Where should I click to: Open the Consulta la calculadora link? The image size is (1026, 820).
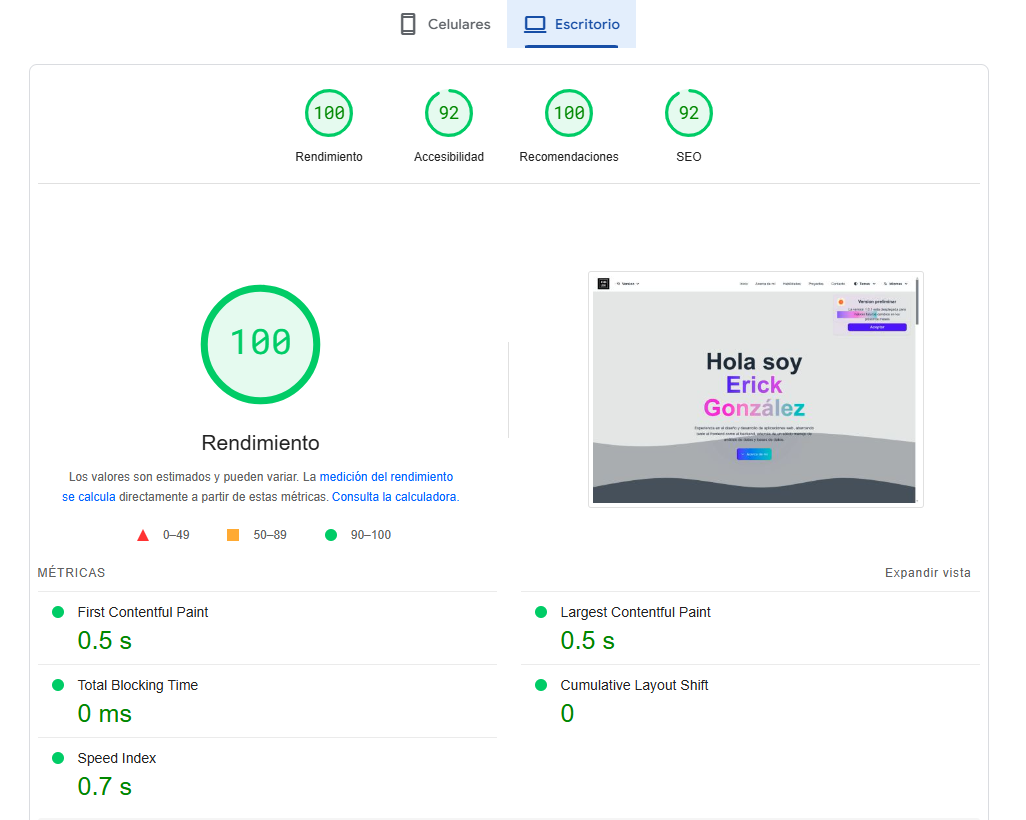tap(395, 496)
